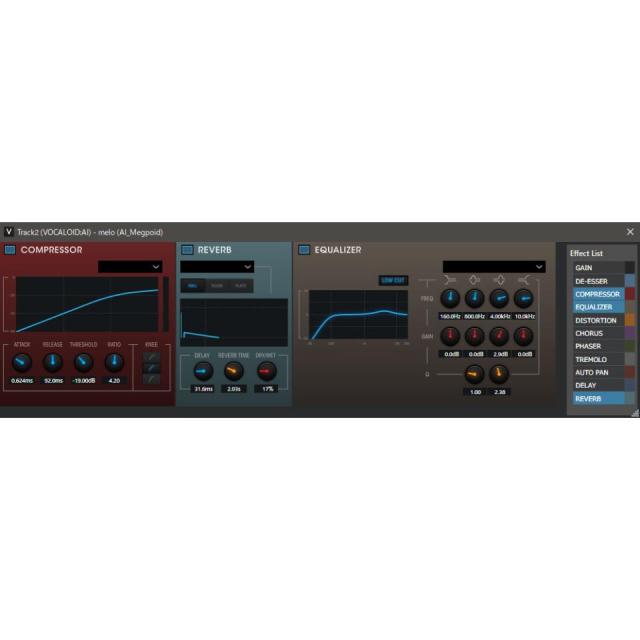Click the Compressor Attack knob

click(22, 362)
